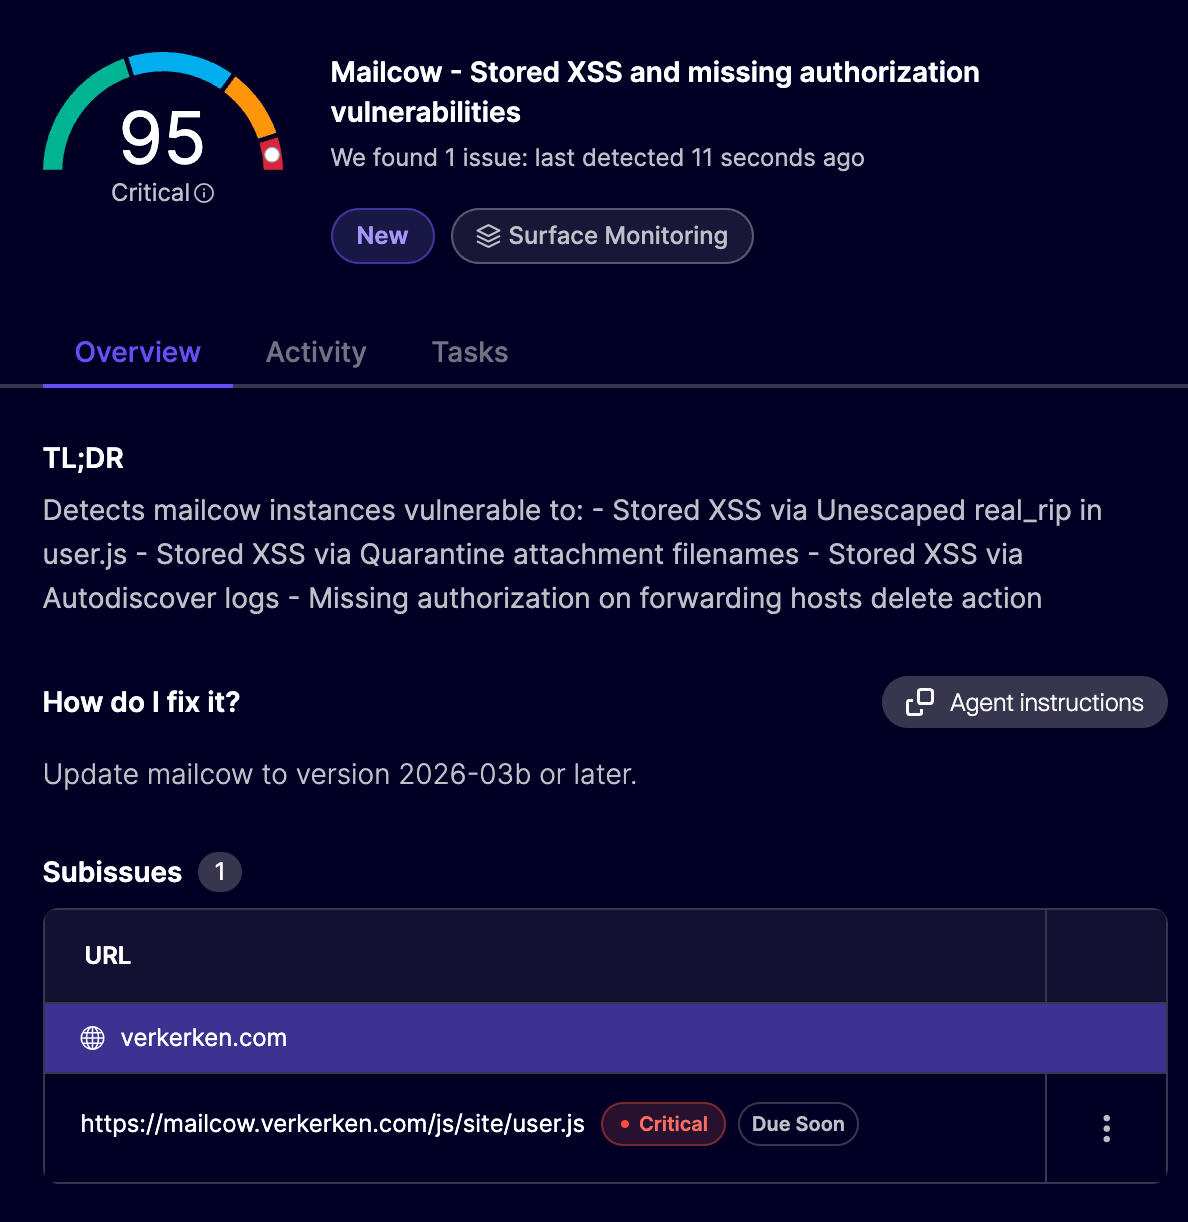This screenshot has width=1188, height=1222.
Task: Click the Critical red status dot
Action: point(625,1124)
